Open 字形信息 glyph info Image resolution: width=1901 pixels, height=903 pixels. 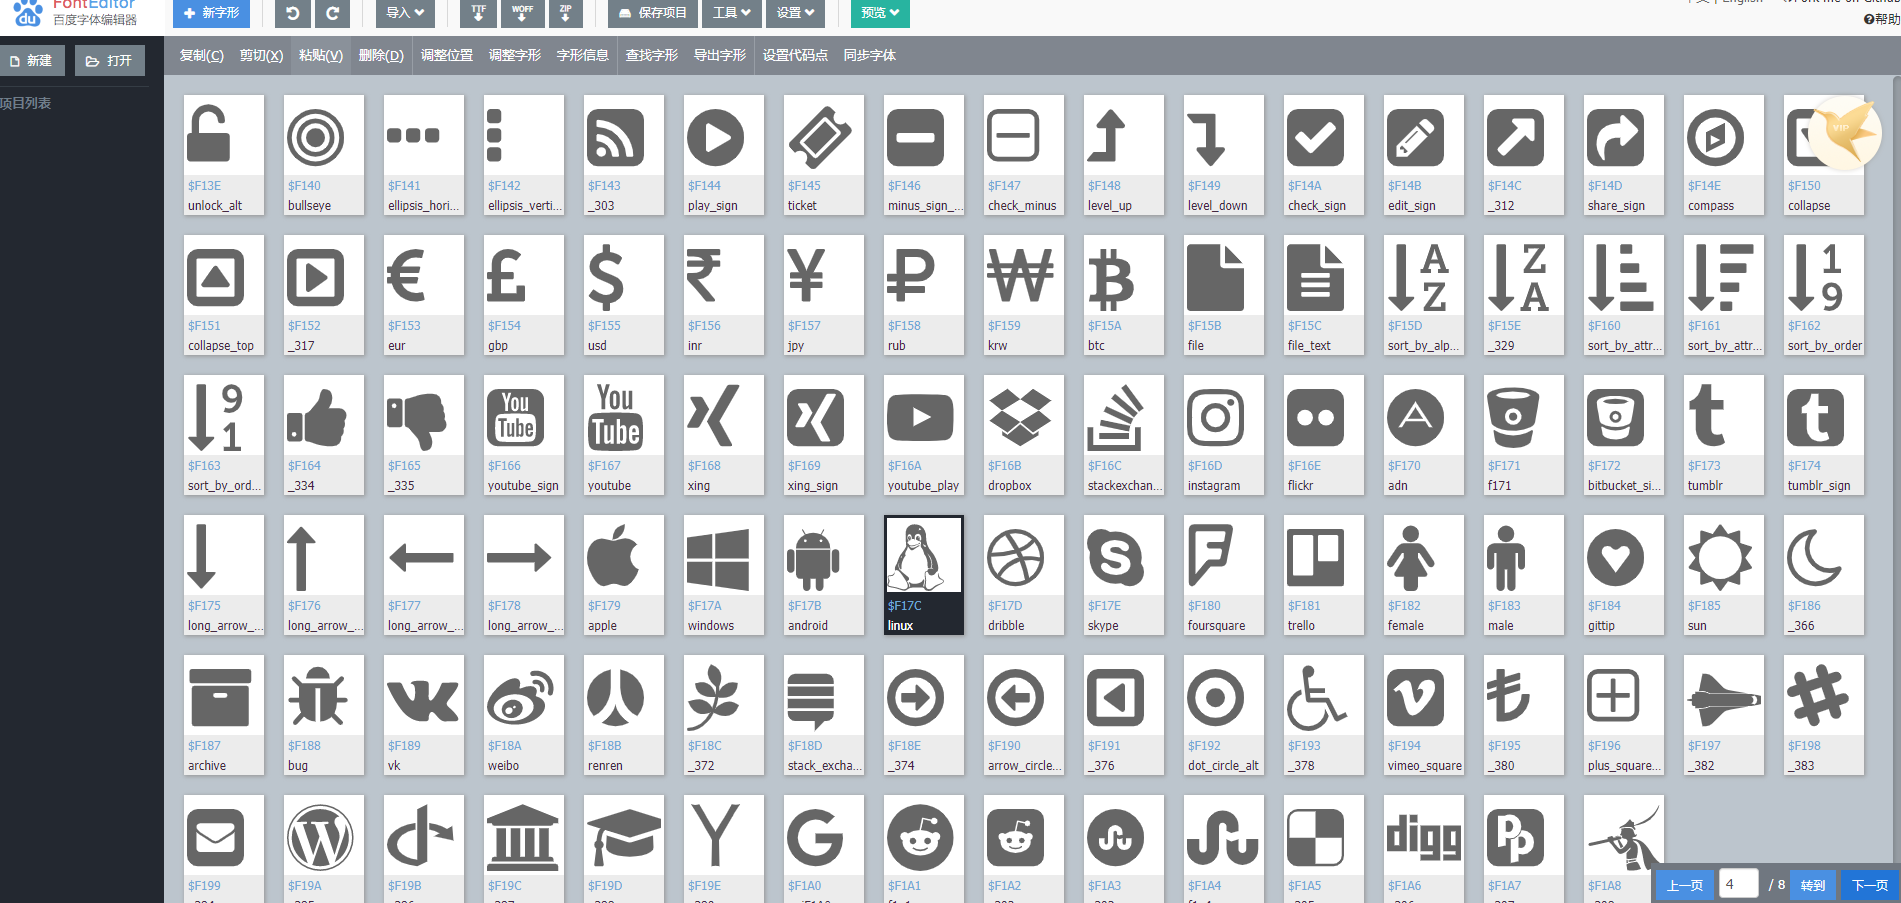tap(582, 55)
